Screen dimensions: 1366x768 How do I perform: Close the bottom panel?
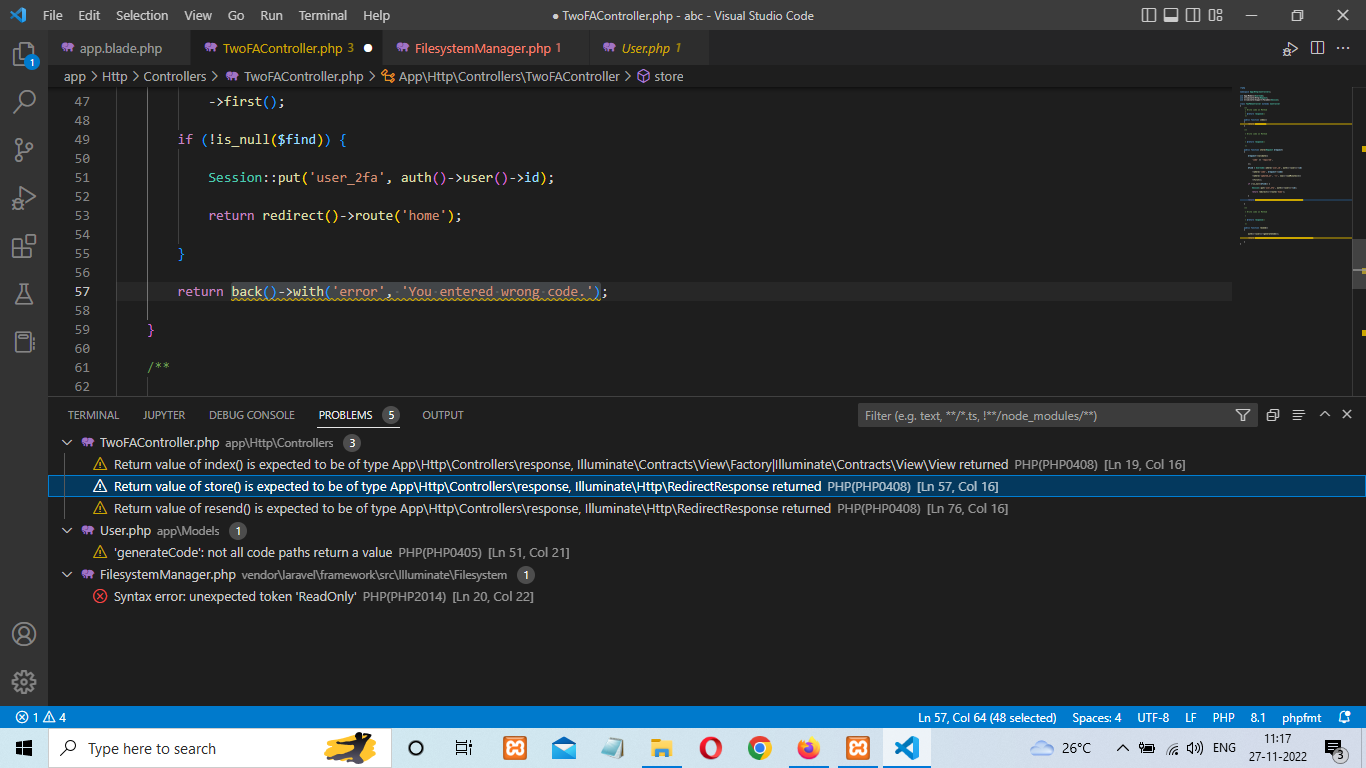pyautogui.click(x=1347, y=415)
